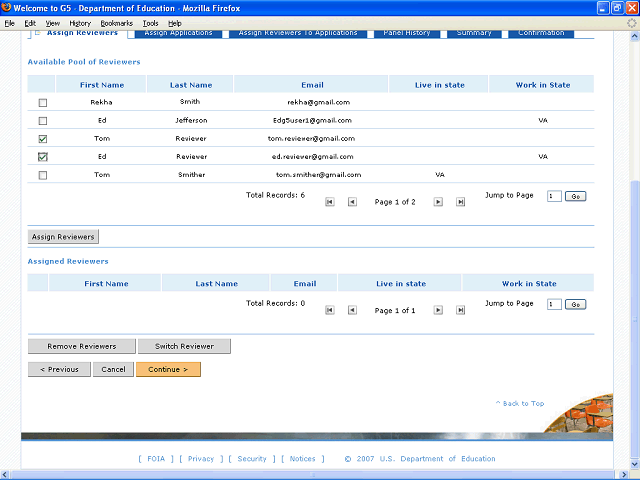Click Go for Available Pool page jump
The image size is (640, 480).
576,196
